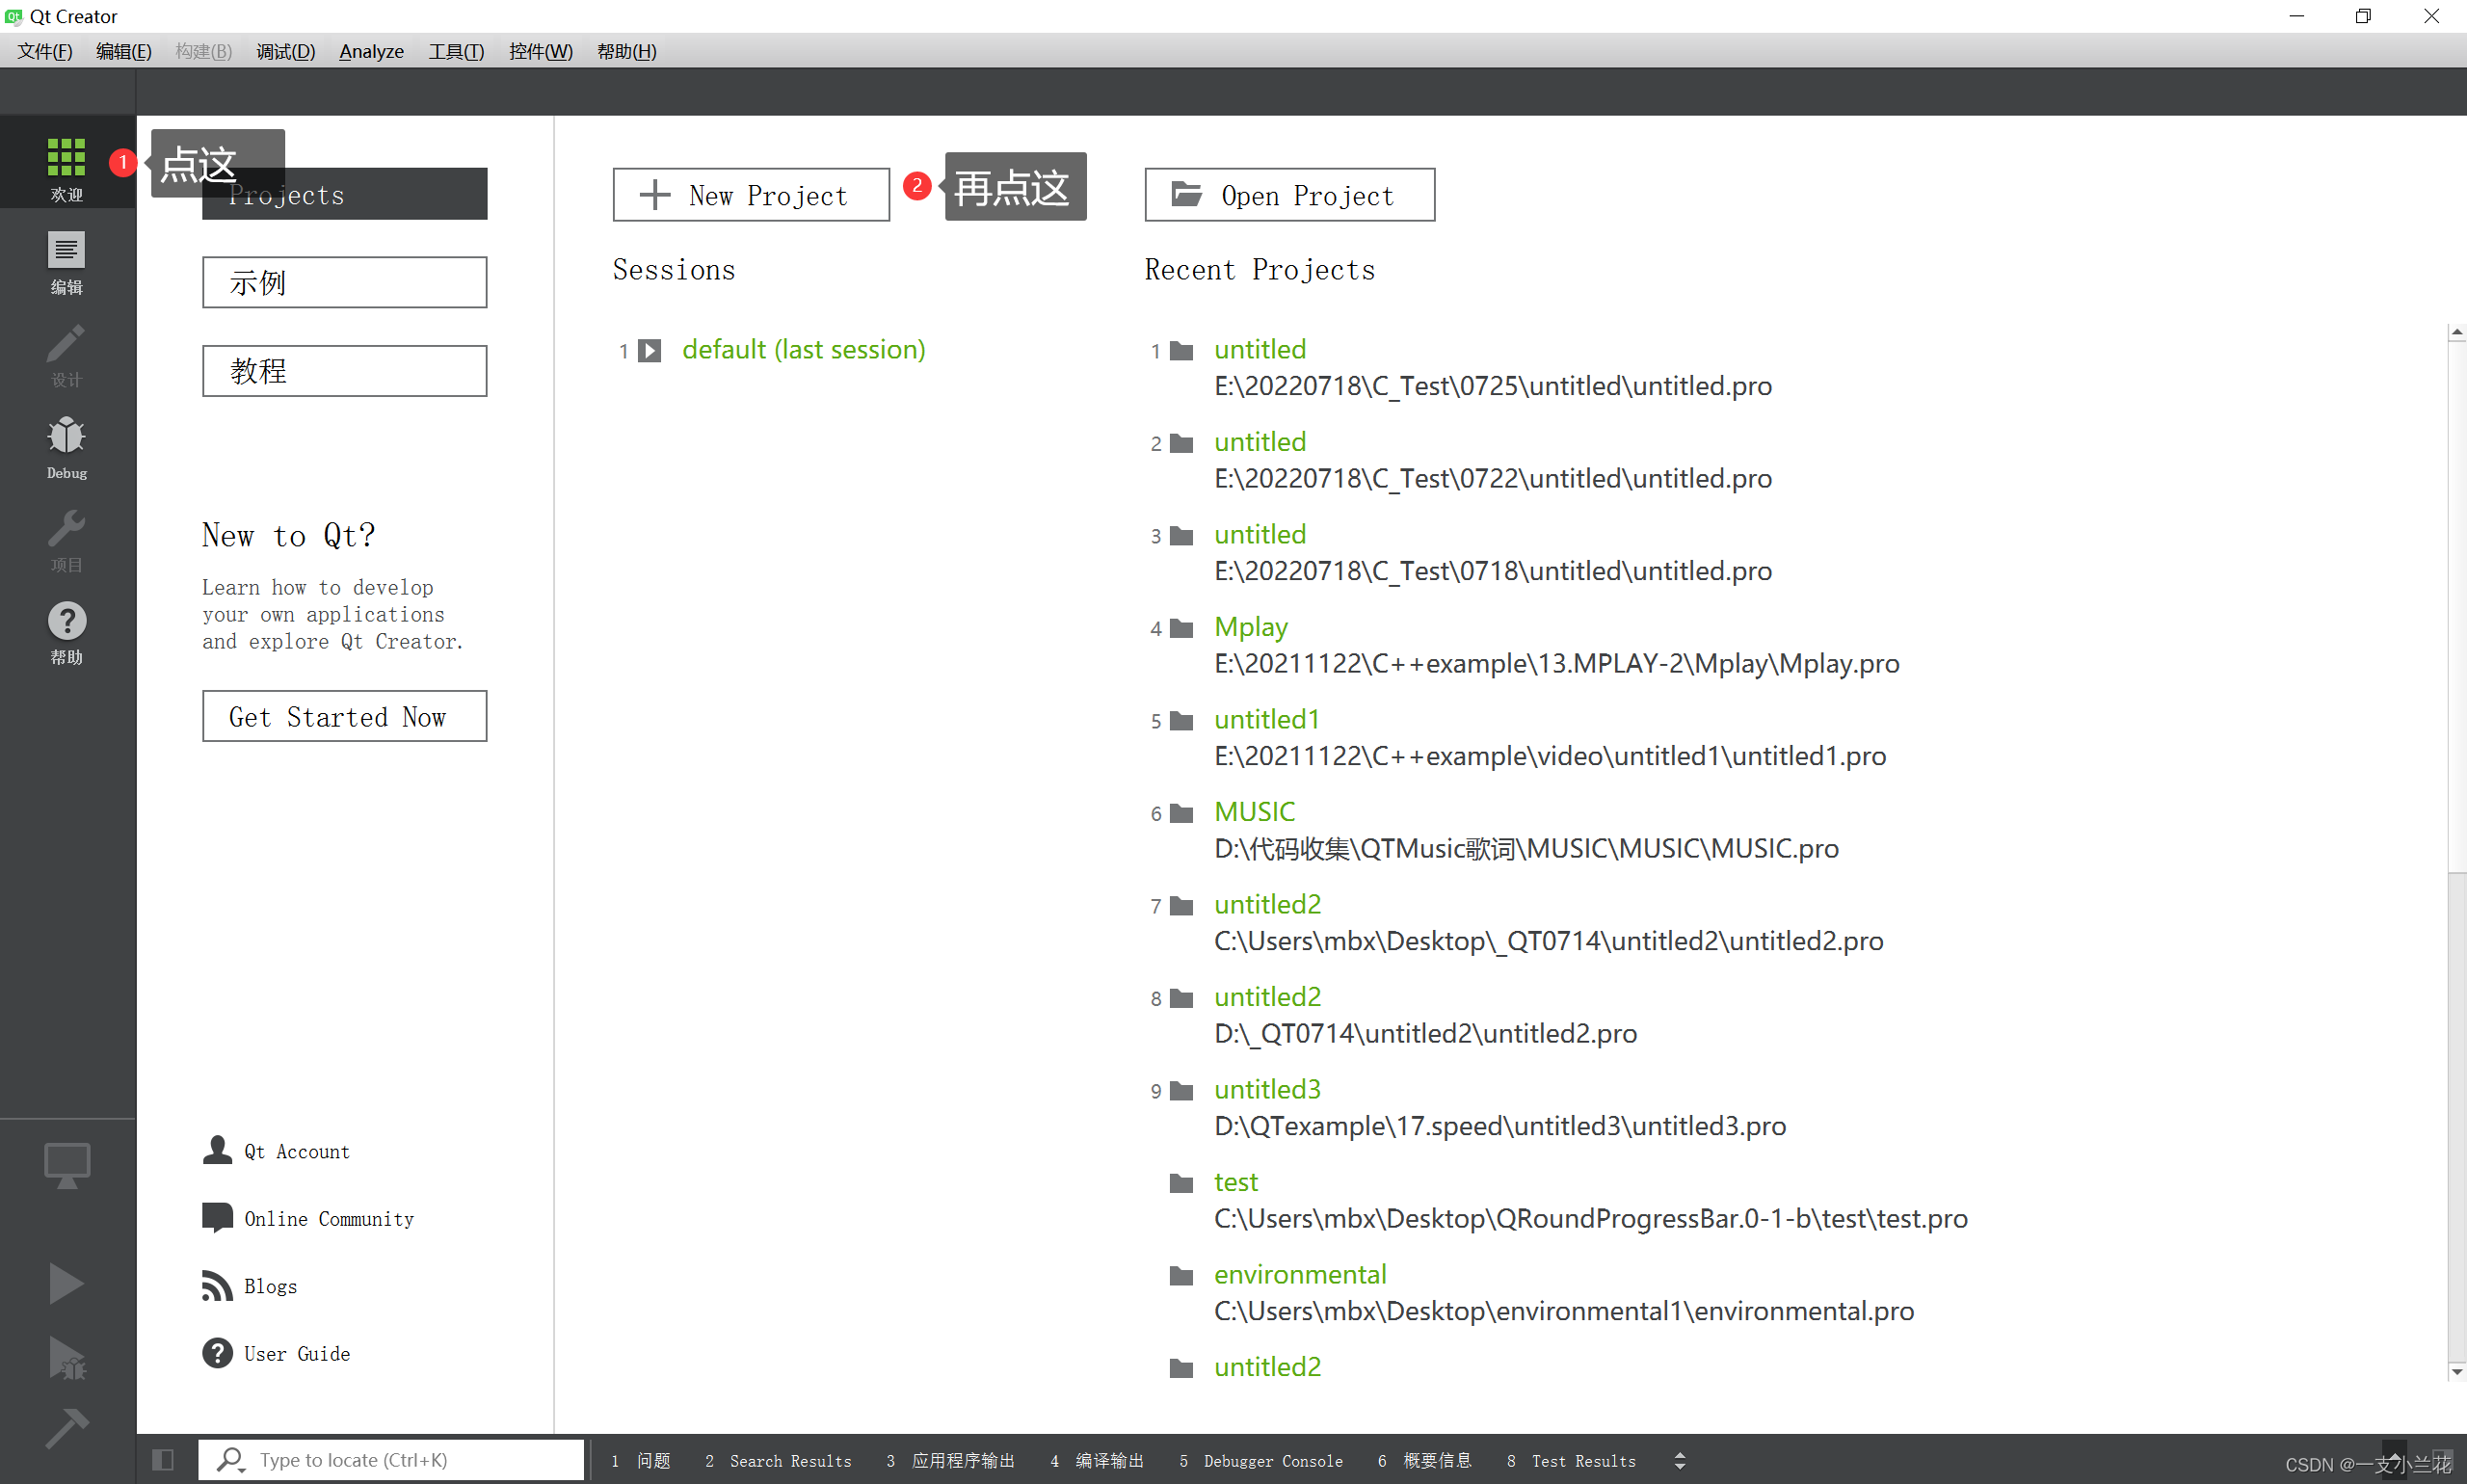Click the Blogs RSS icon
The image size is (2467, 1484).
(x=217, y=1285)
